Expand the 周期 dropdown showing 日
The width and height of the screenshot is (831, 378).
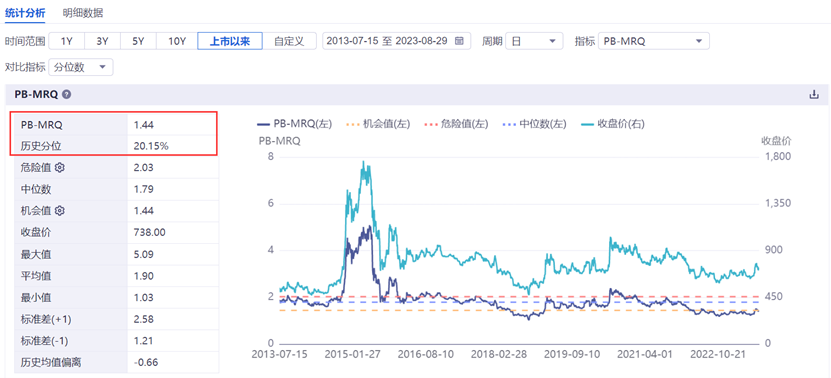click(x=534, y=41)
